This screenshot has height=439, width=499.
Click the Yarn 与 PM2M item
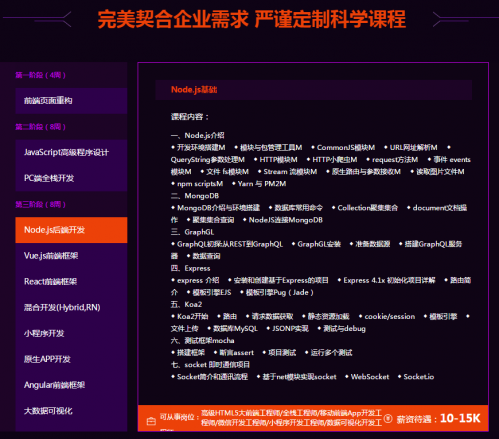point(262,184)
